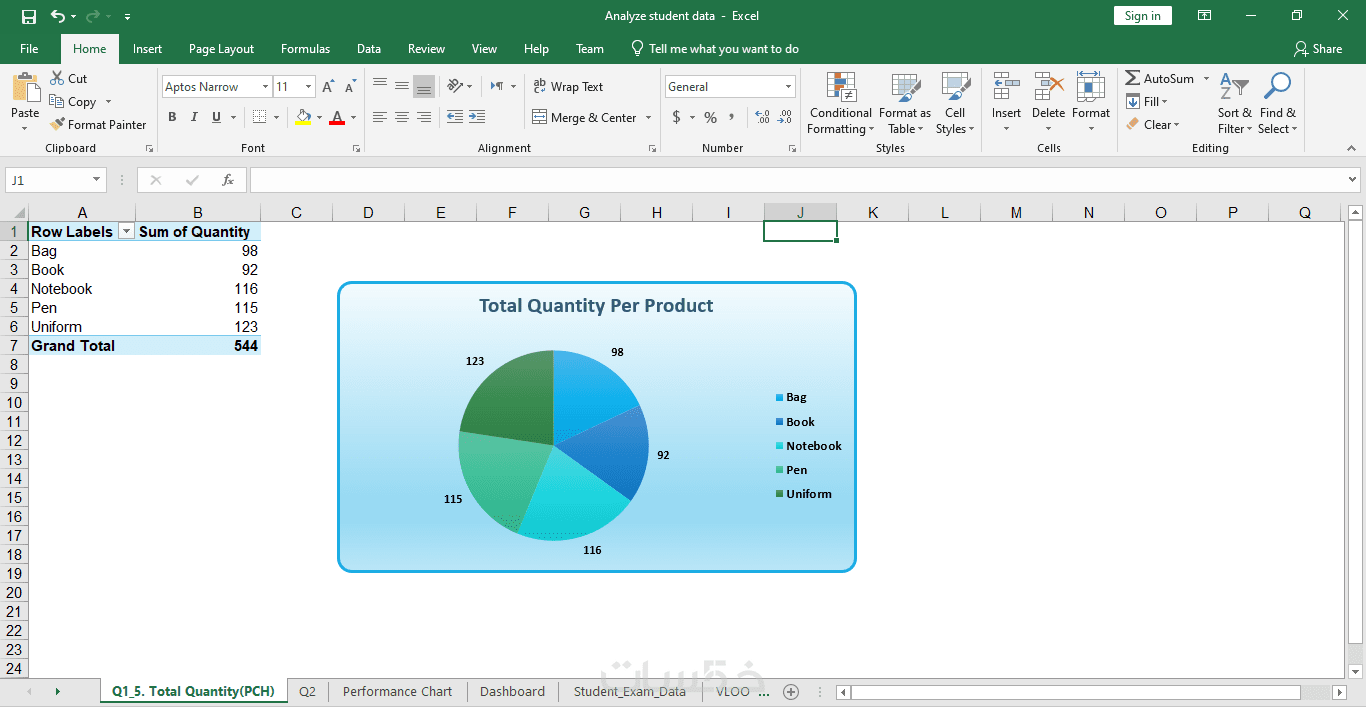1366x707 pixels.
Task: Switch to the Dashboard sheet tab
Action: pyautogui.click(x=512, y=692)
